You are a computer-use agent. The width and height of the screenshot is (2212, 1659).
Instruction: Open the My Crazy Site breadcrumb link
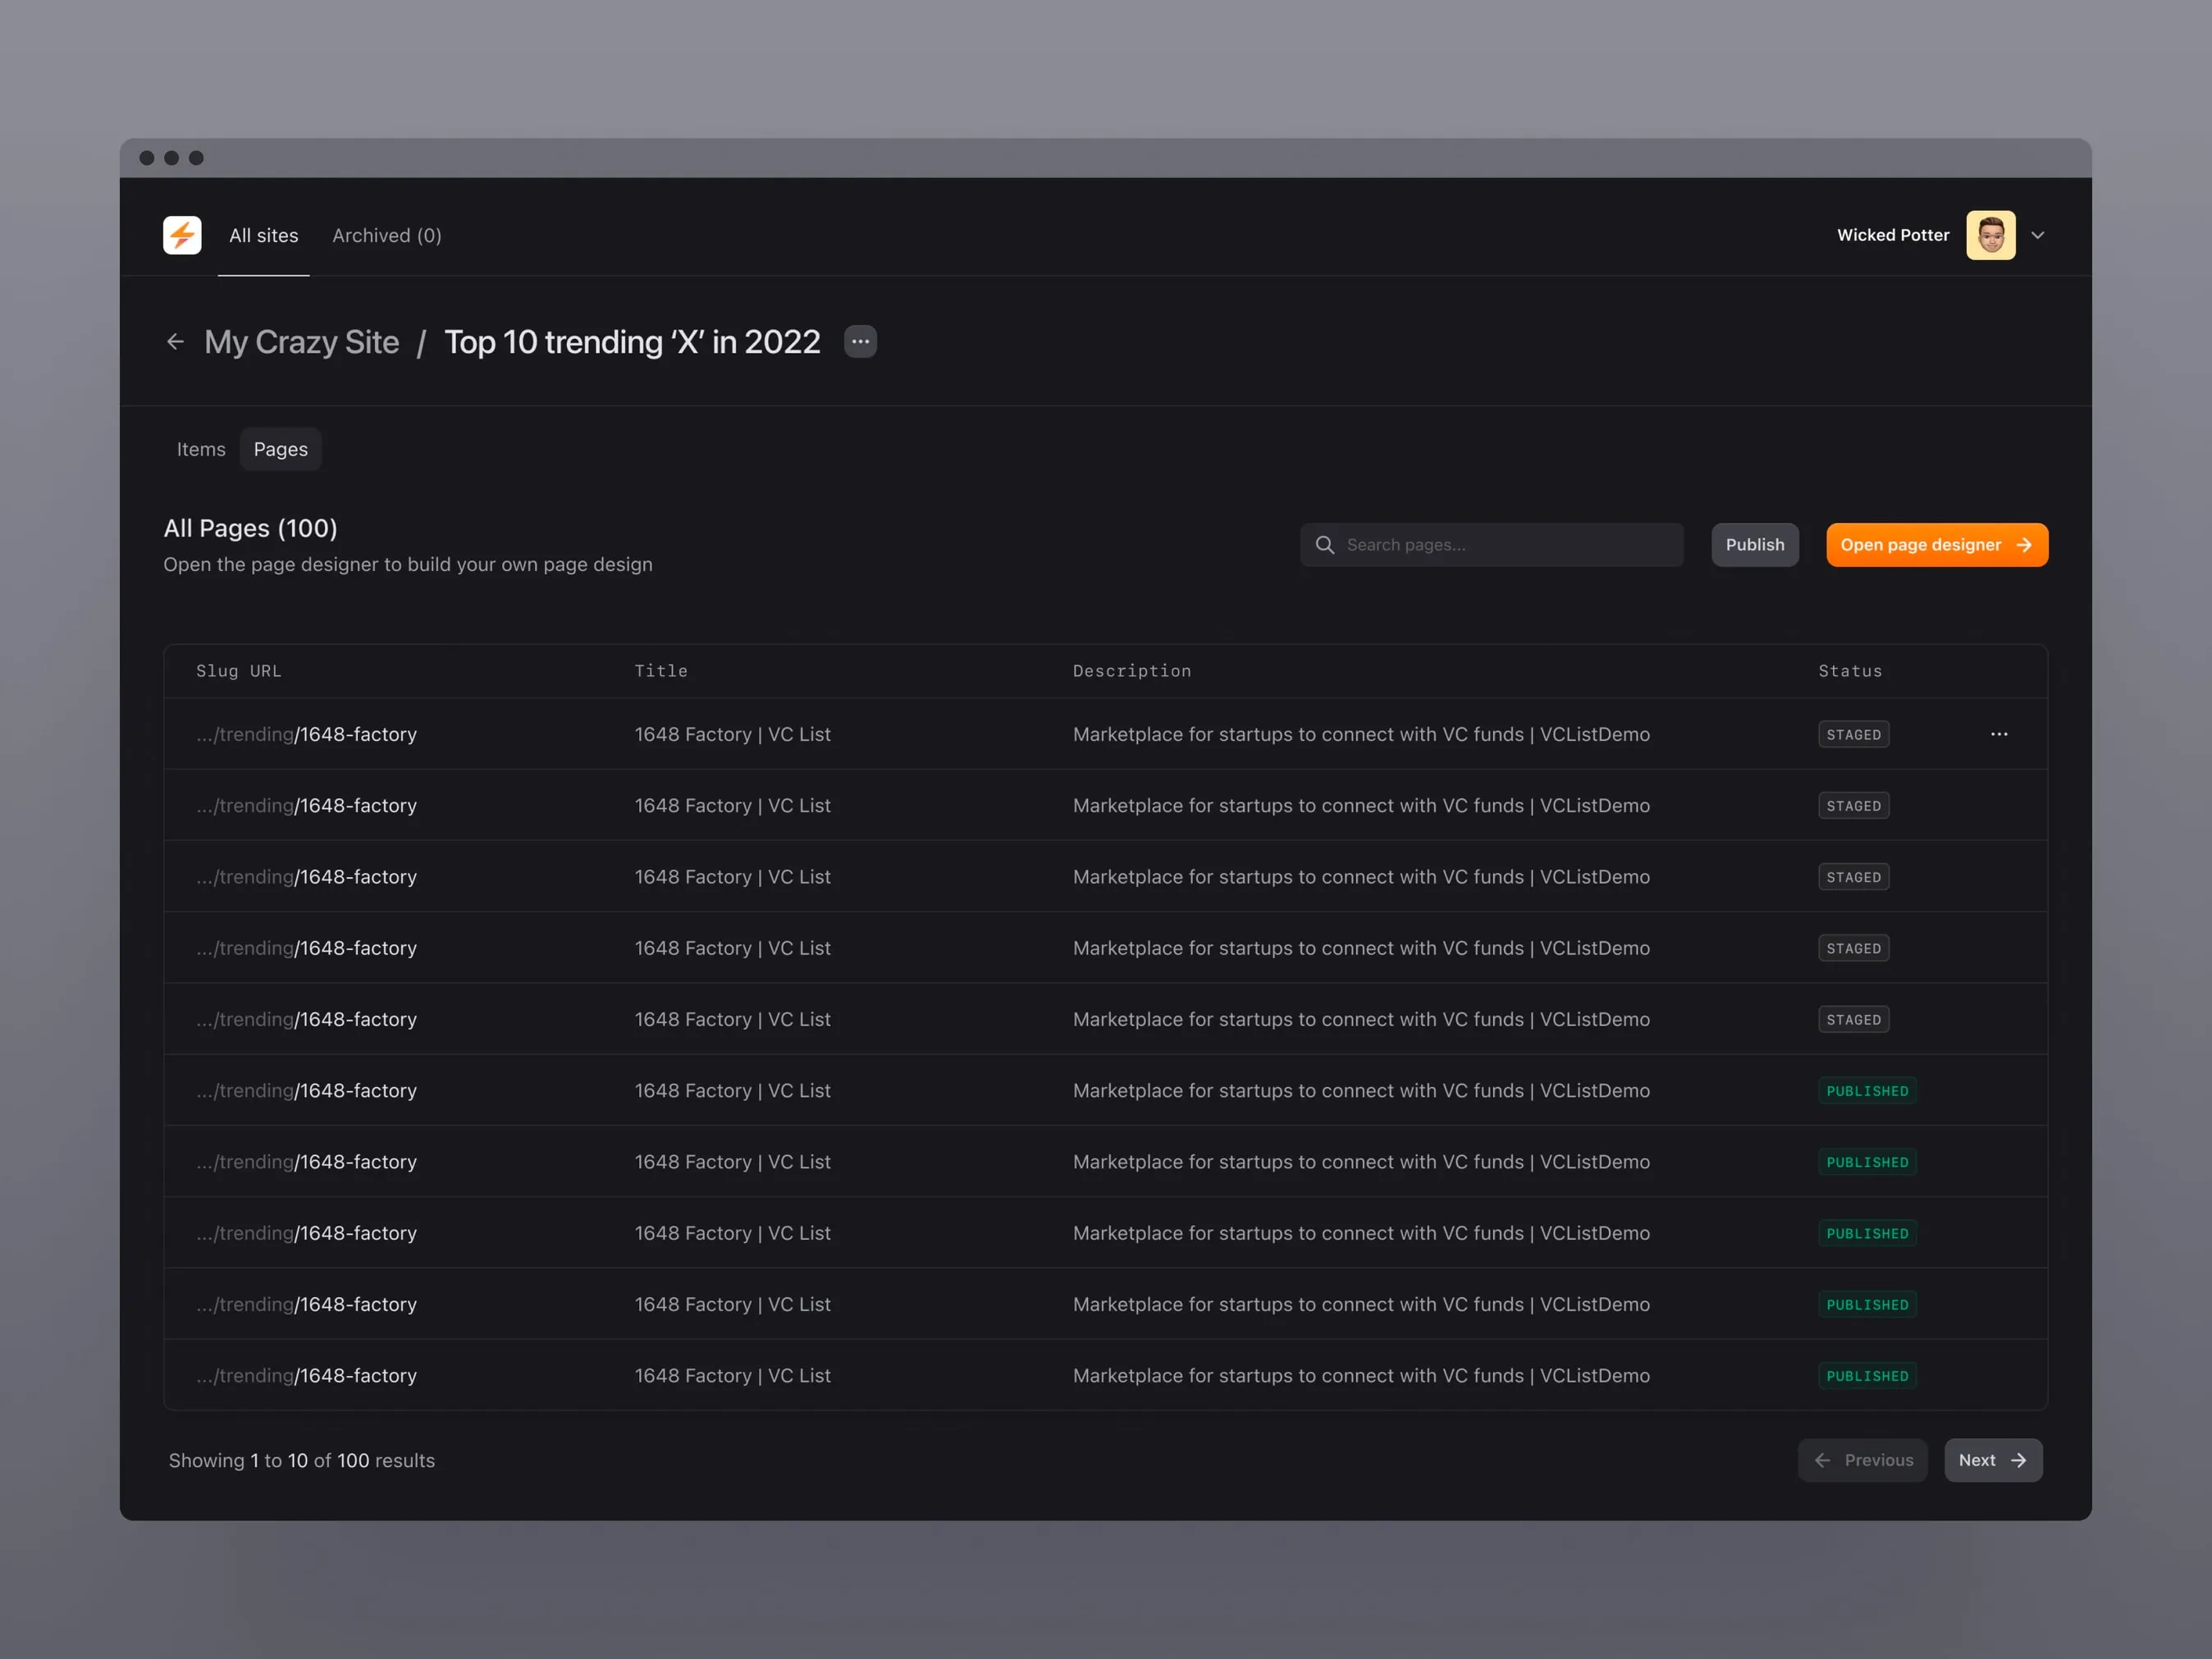click(x=302, y=342)
